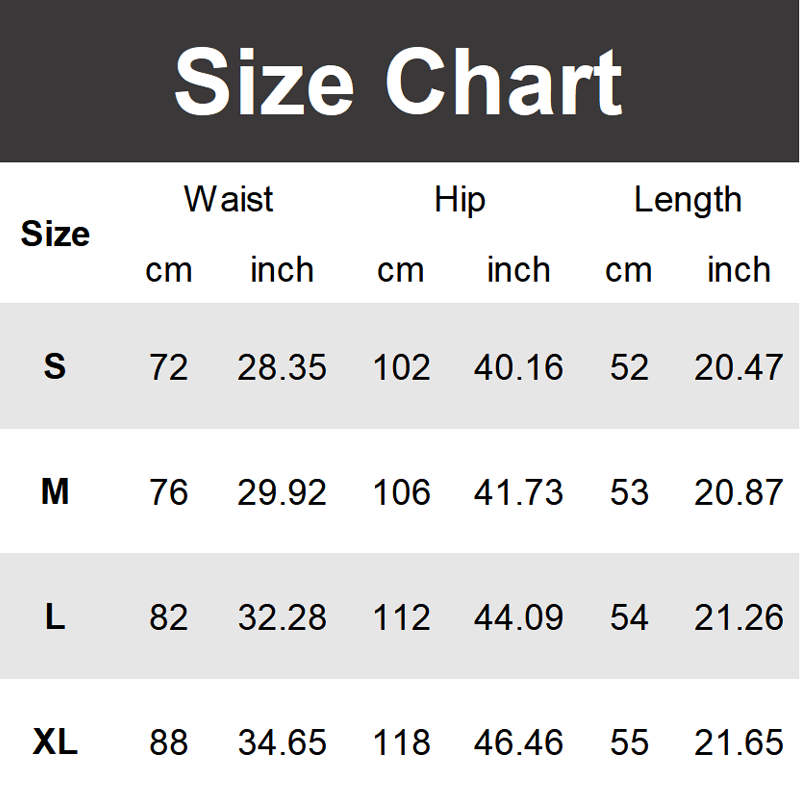Select the Hip column header

(x=459, y=199)
